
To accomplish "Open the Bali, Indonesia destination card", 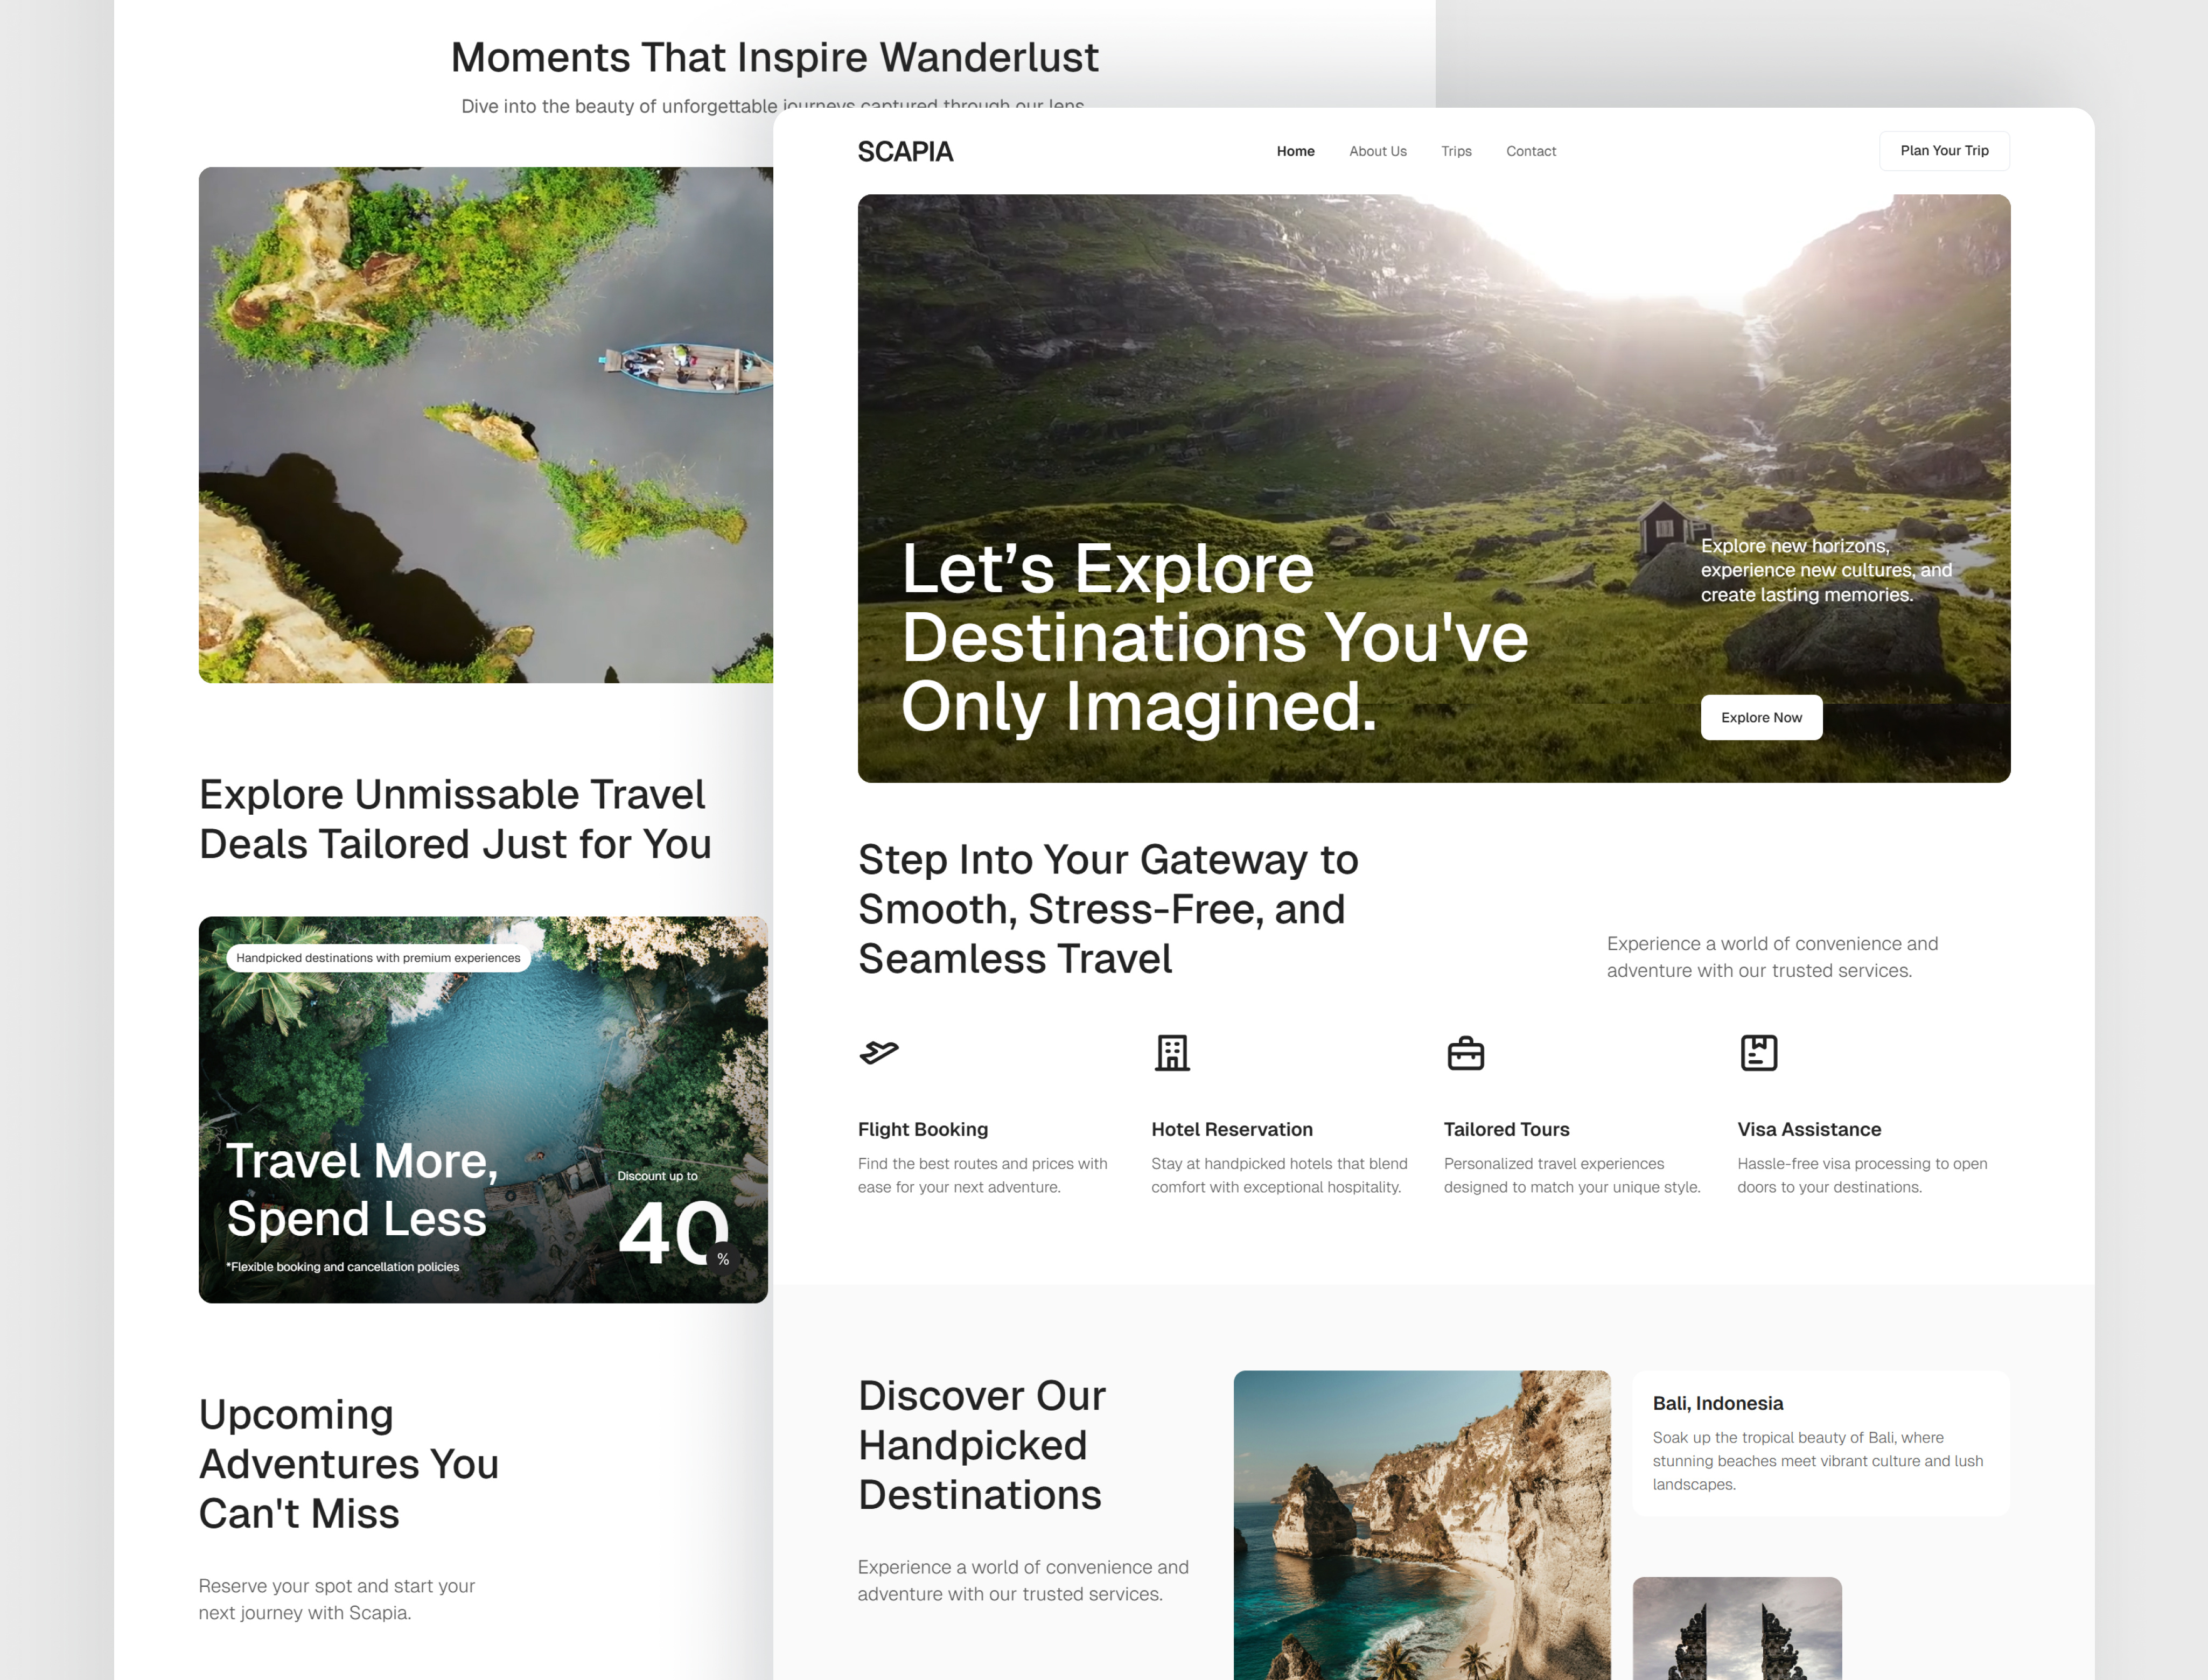I will coord(1820,1443).
